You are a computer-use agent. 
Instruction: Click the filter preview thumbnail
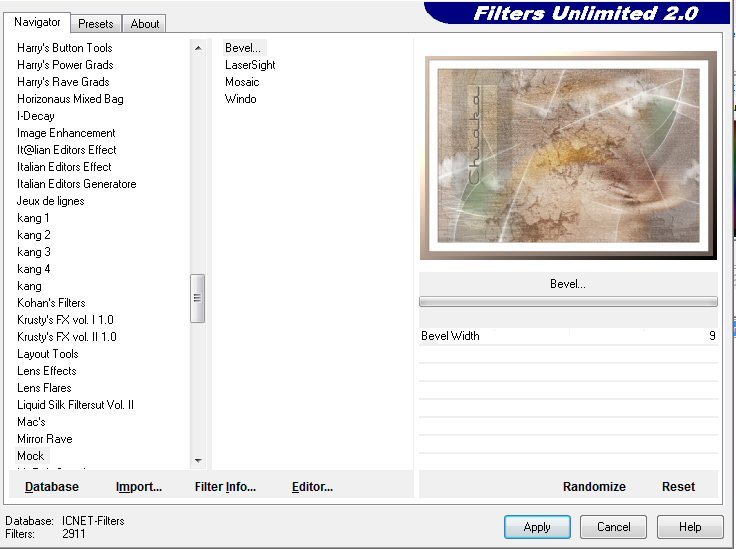point(567,155)
